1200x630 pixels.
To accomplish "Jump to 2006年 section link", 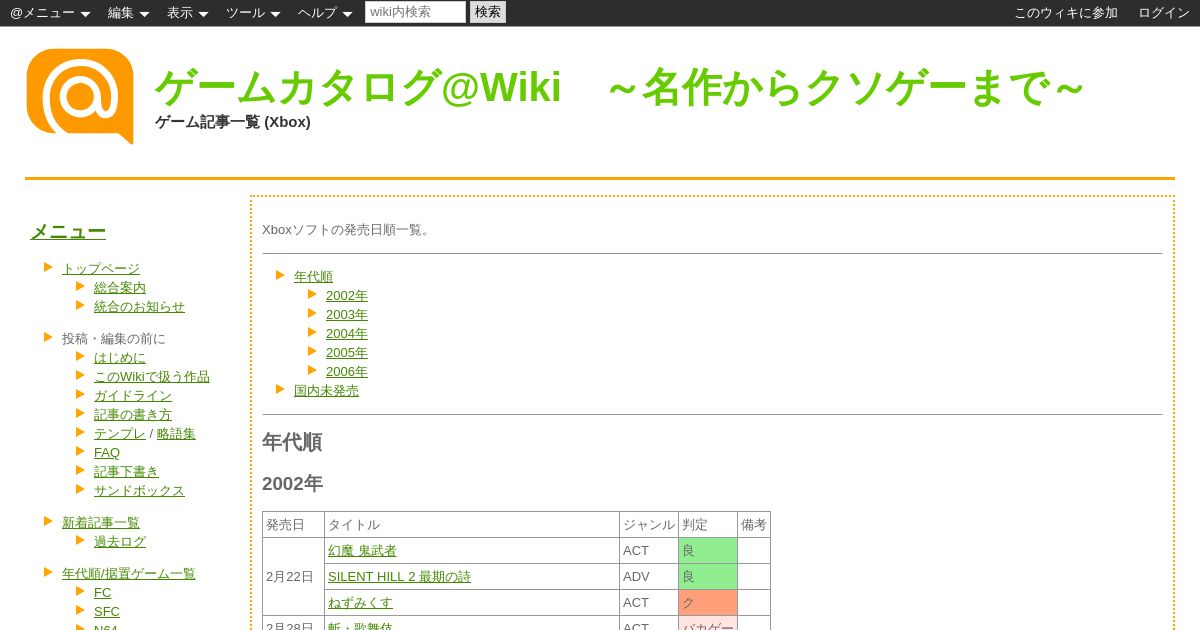I will [x=347, y=371].
